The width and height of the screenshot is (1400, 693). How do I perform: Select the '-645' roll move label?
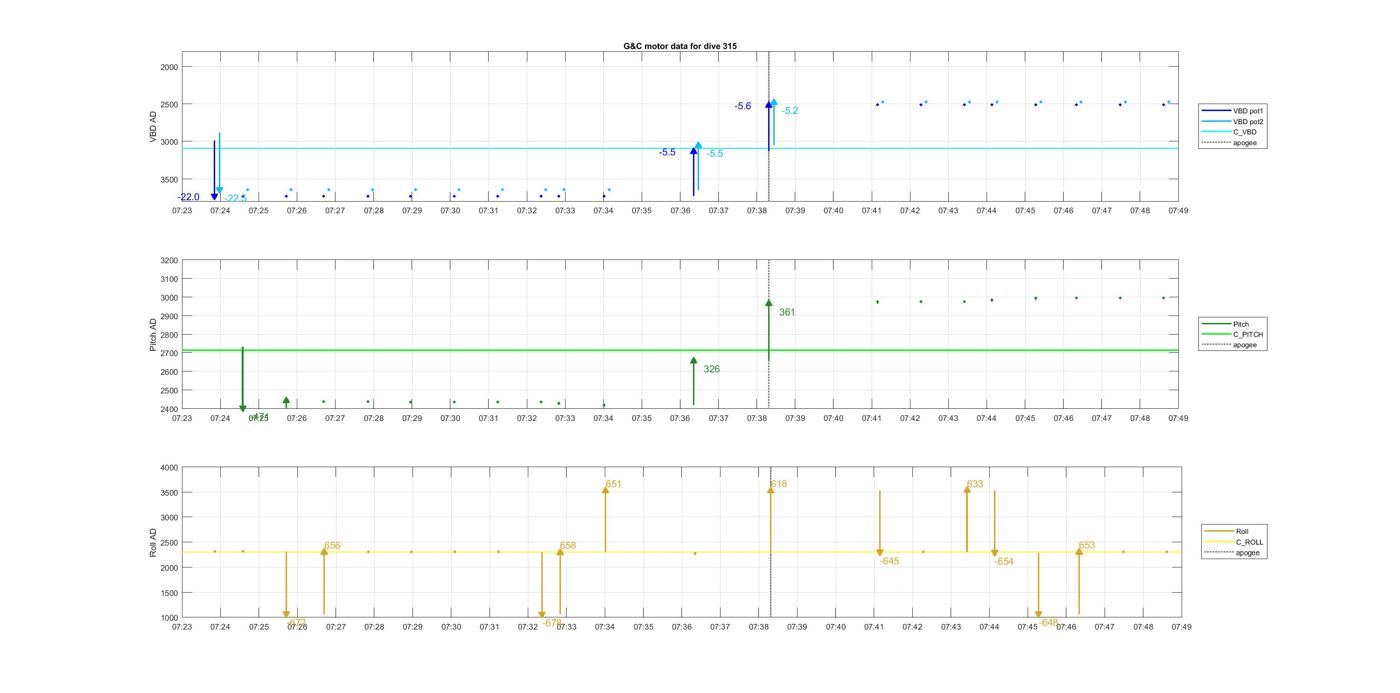point(889,561)
